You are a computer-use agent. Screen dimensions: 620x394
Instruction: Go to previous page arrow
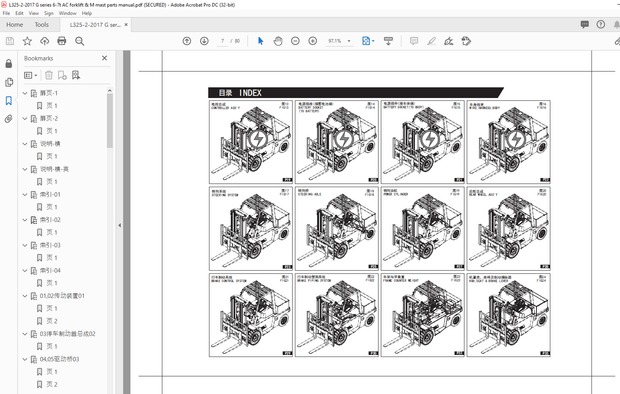click(187, 41)
